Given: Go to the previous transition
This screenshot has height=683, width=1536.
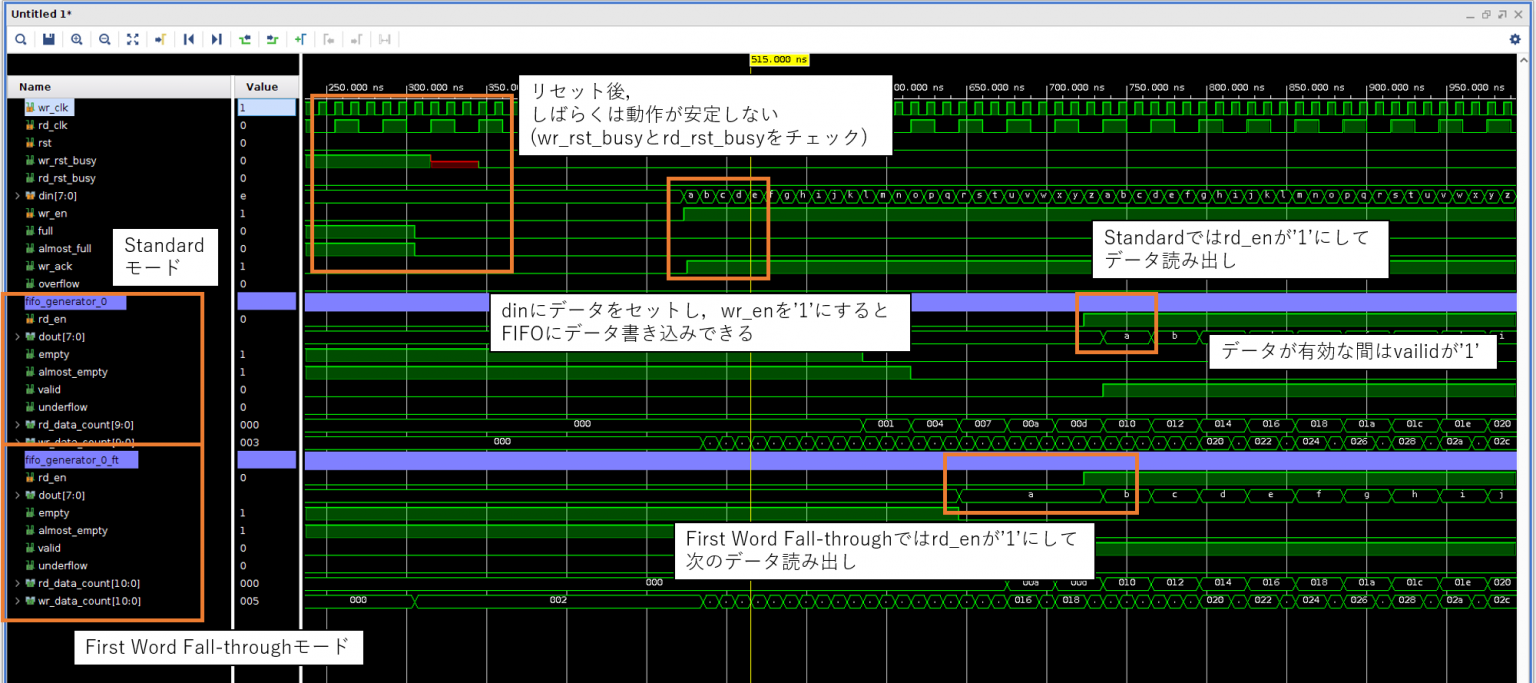Looking at the screenshot, I should tap(244, 39).
